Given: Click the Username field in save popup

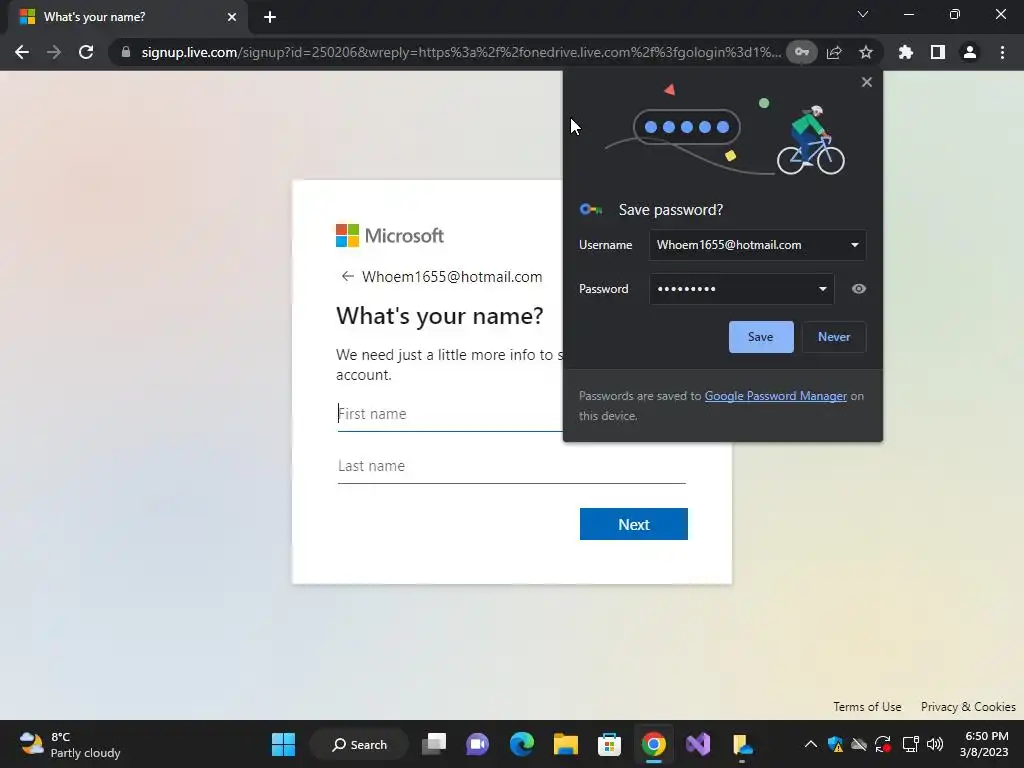Looking at the screenshot, I should tap(758, 245).
